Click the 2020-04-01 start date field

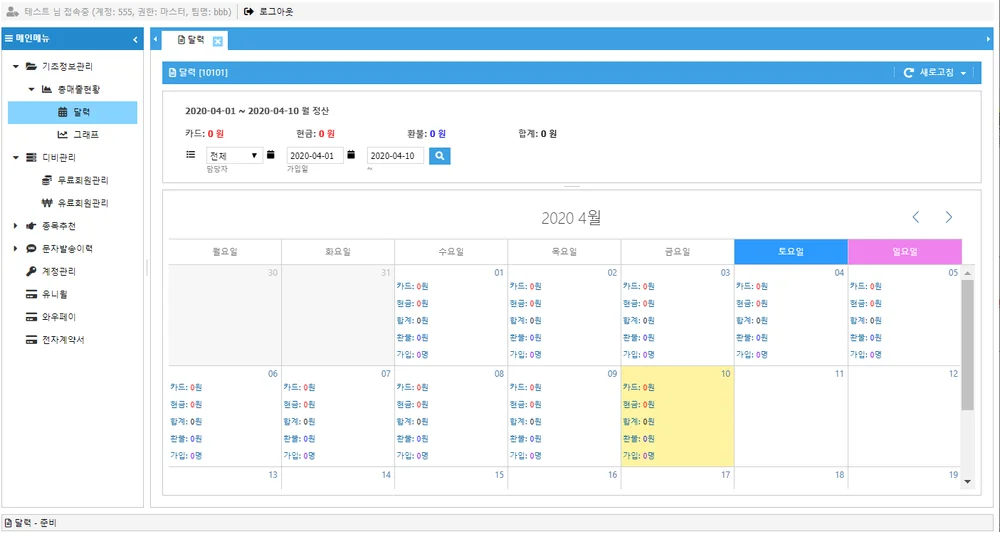[x=315, y=156]
